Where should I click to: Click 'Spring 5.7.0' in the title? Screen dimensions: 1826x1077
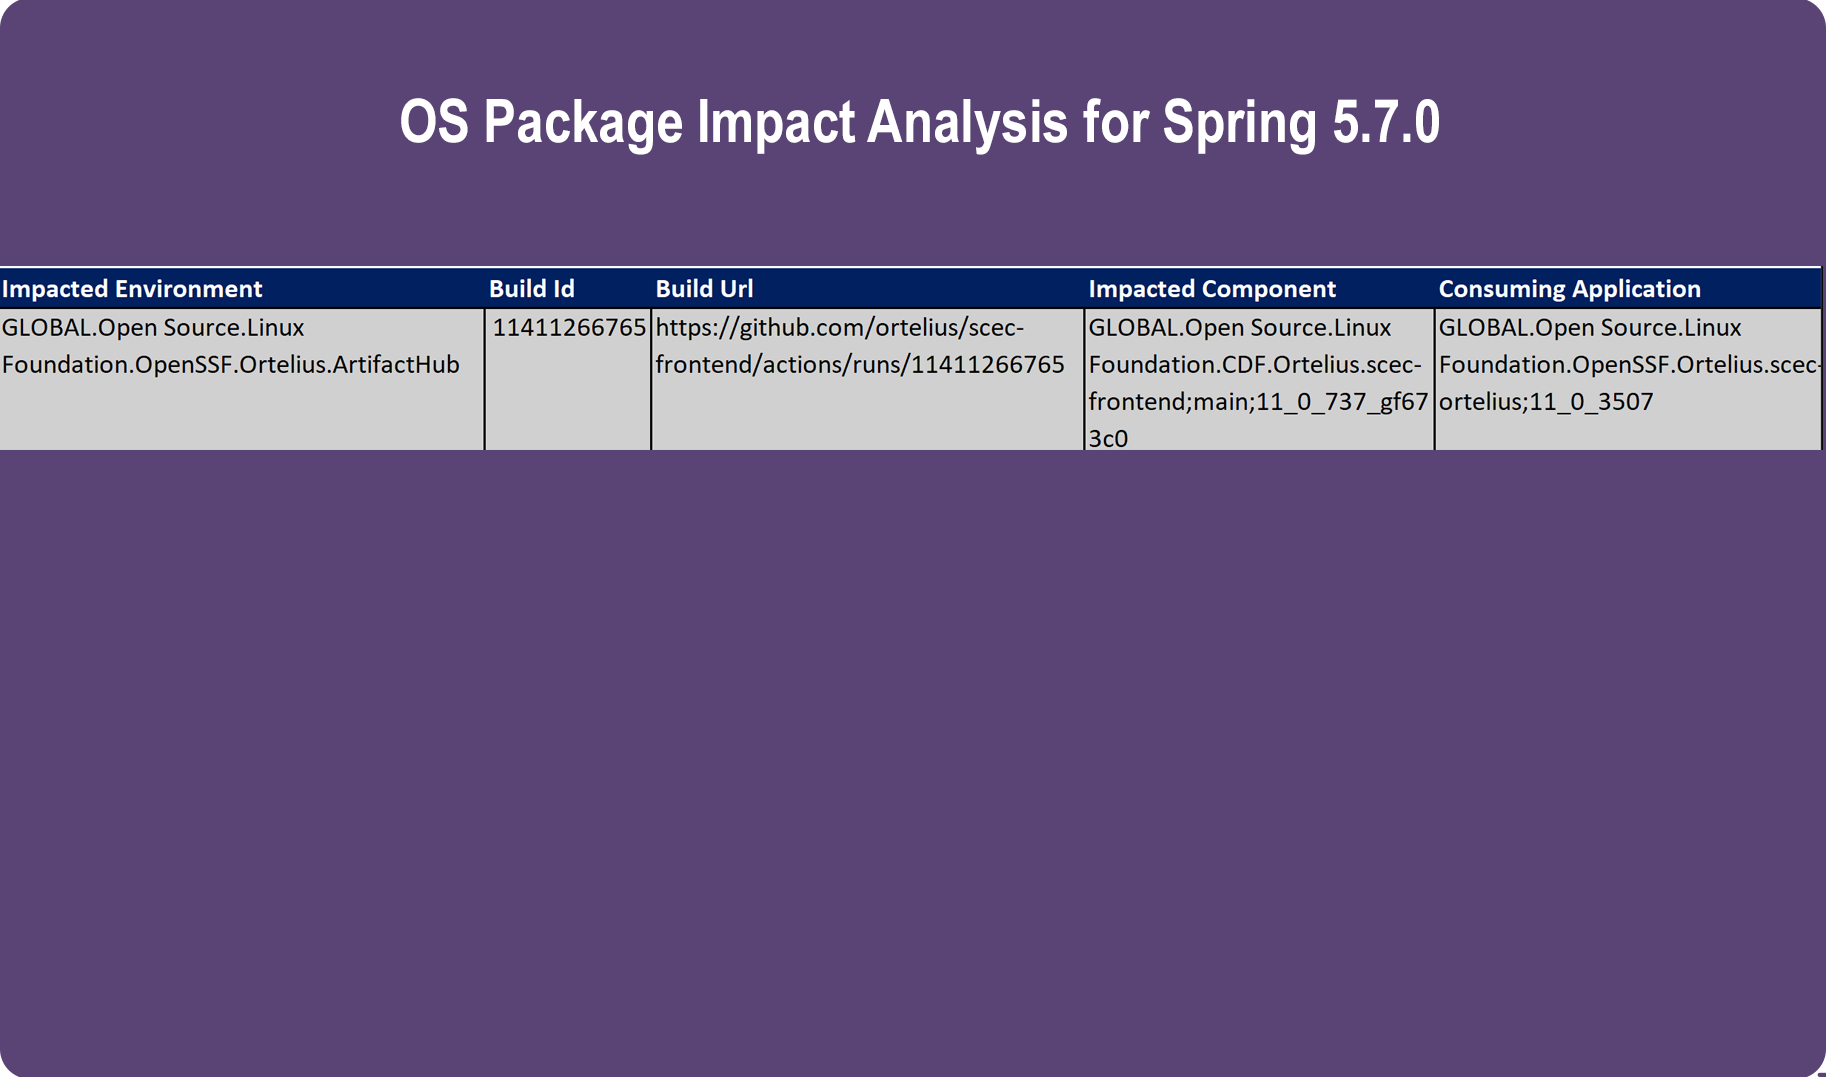pos(1300,122)
